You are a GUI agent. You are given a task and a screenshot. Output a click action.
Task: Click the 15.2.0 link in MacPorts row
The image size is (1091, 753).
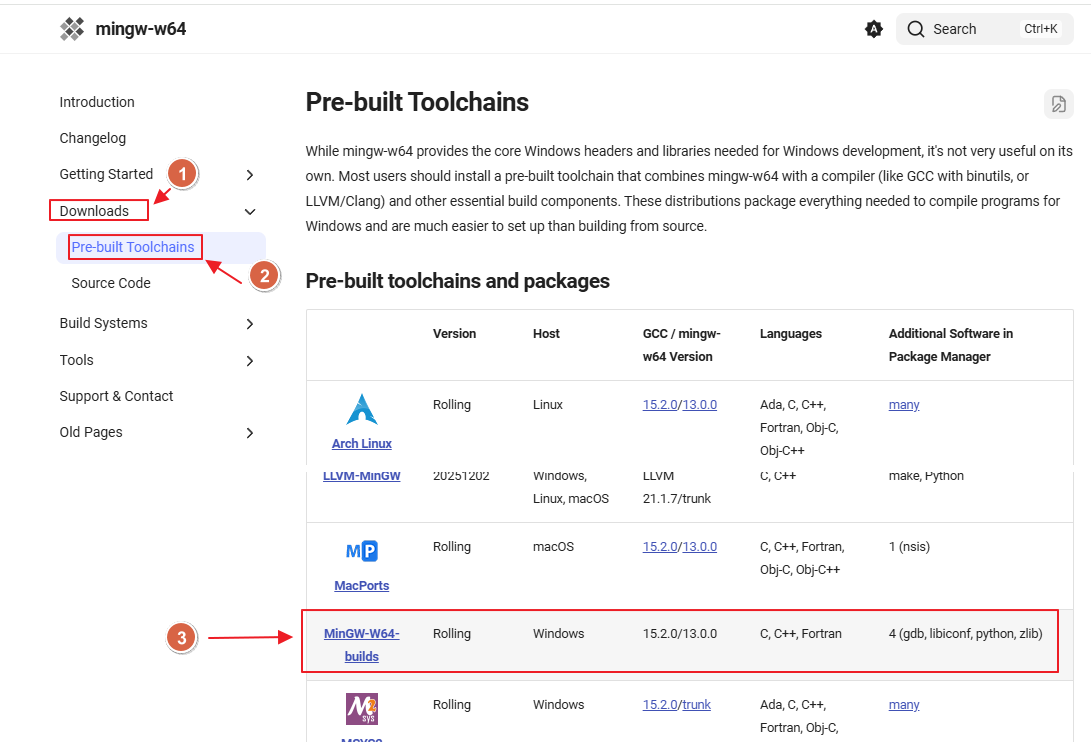click(660, 547)
